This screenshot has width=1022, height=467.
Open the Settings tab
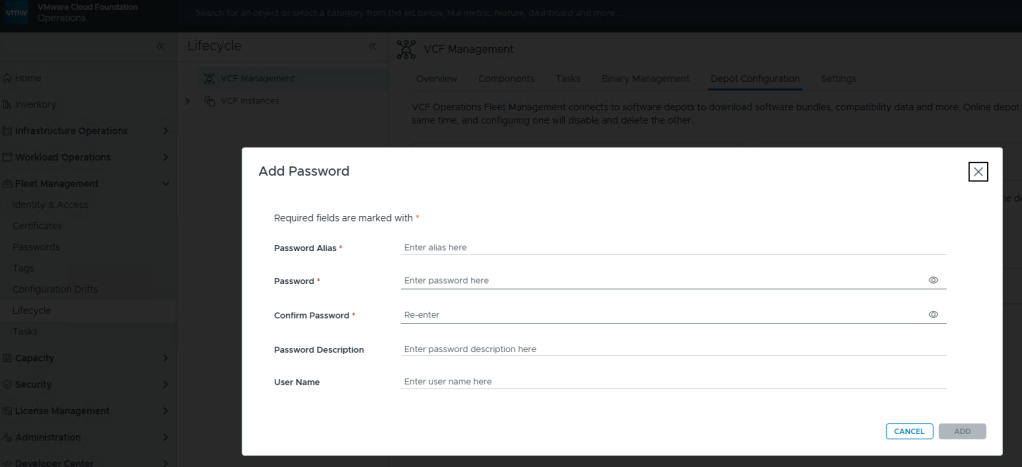[837, 79]
